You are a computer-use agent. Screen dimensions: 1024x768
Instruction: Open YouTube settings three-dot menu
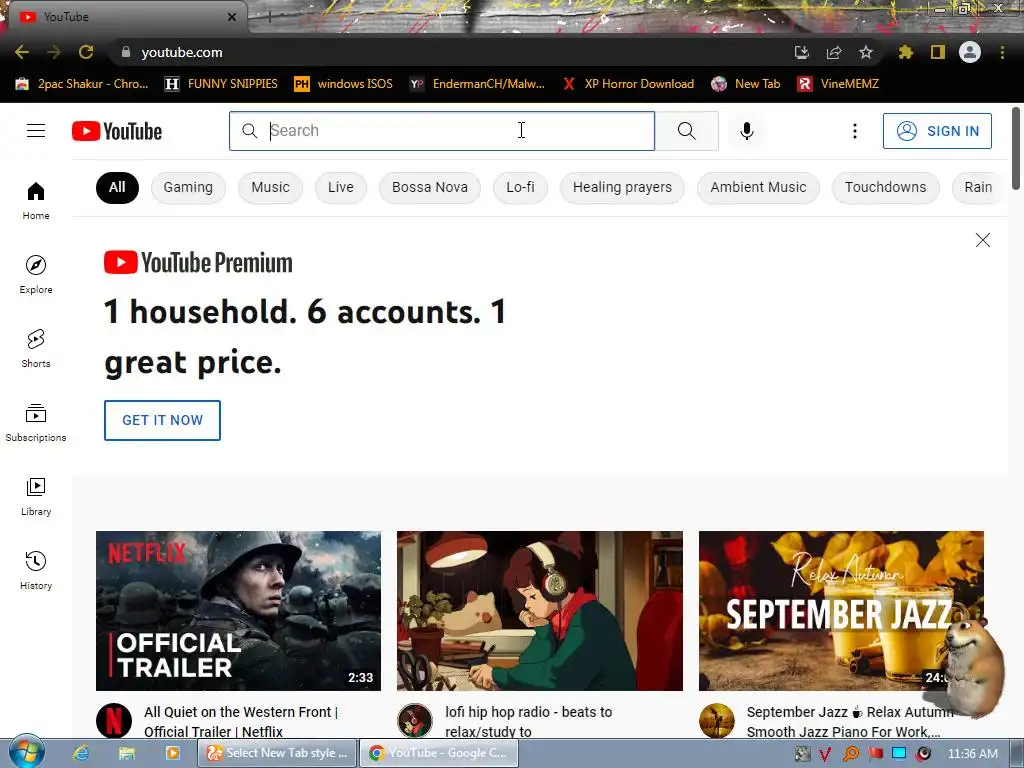tap(854, 131)
